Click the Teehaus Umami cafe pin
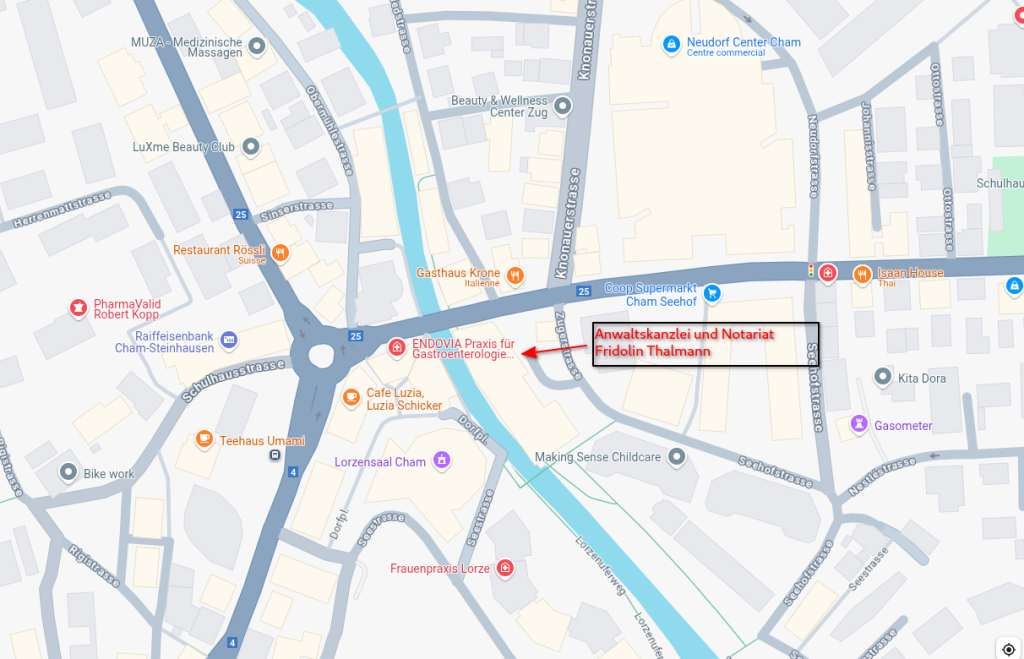Screen dimensions: 1024x659 [204, 439]
